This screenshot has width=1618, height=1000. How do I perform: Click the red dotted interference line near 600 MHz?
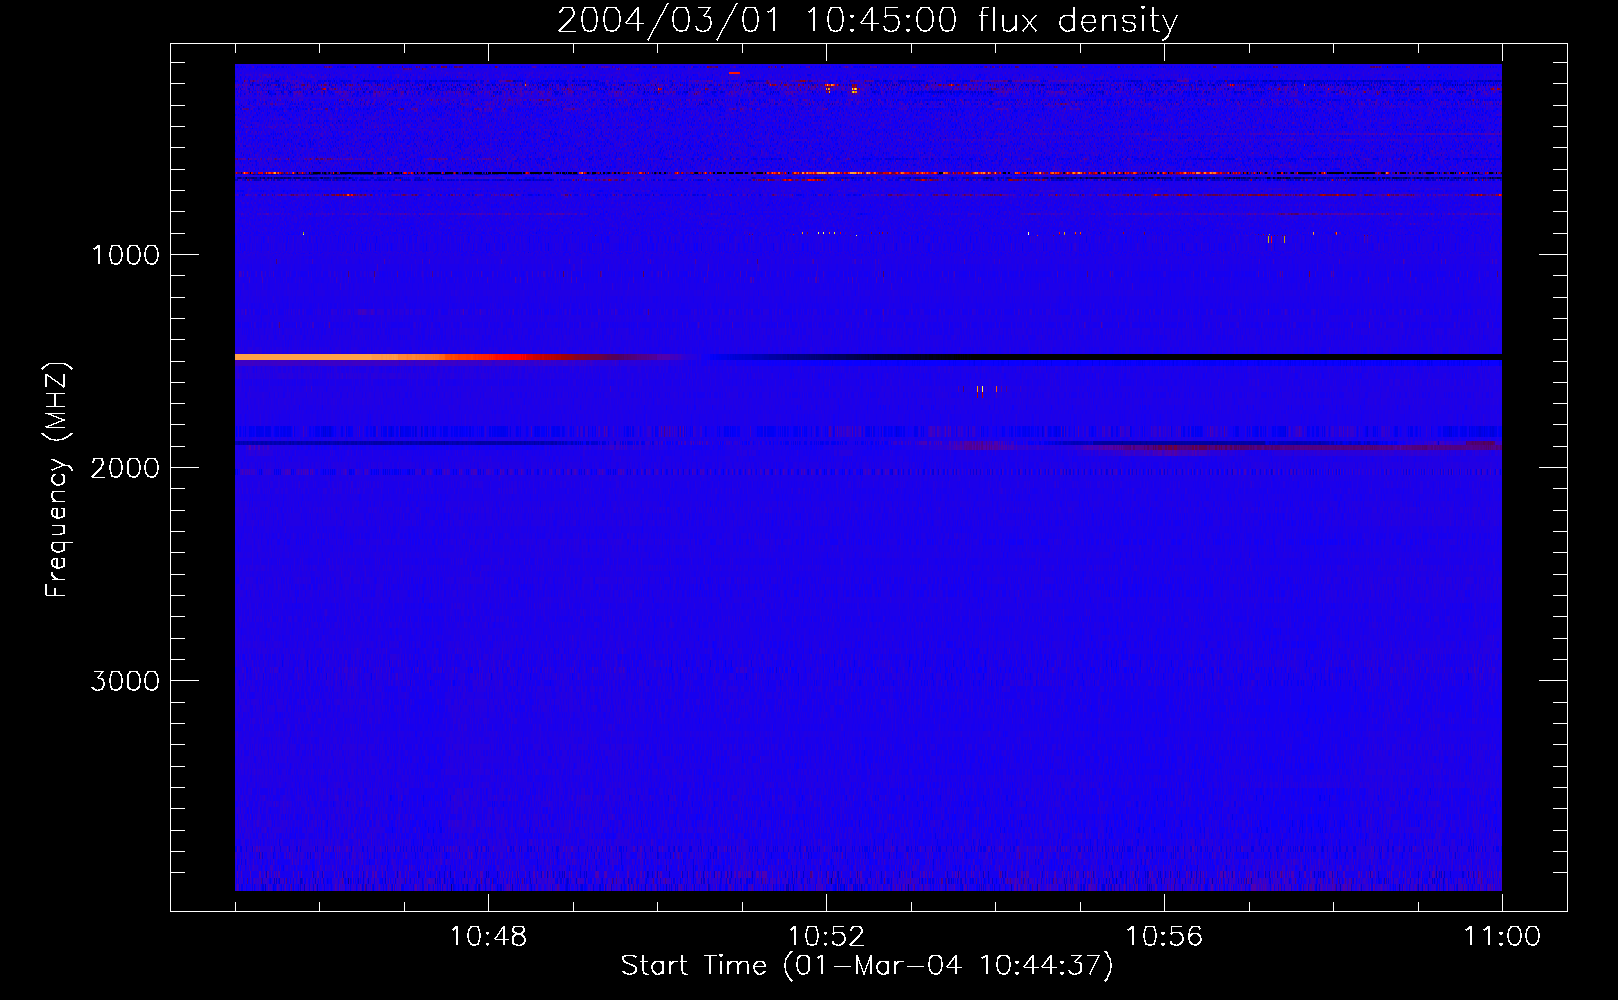868,173
